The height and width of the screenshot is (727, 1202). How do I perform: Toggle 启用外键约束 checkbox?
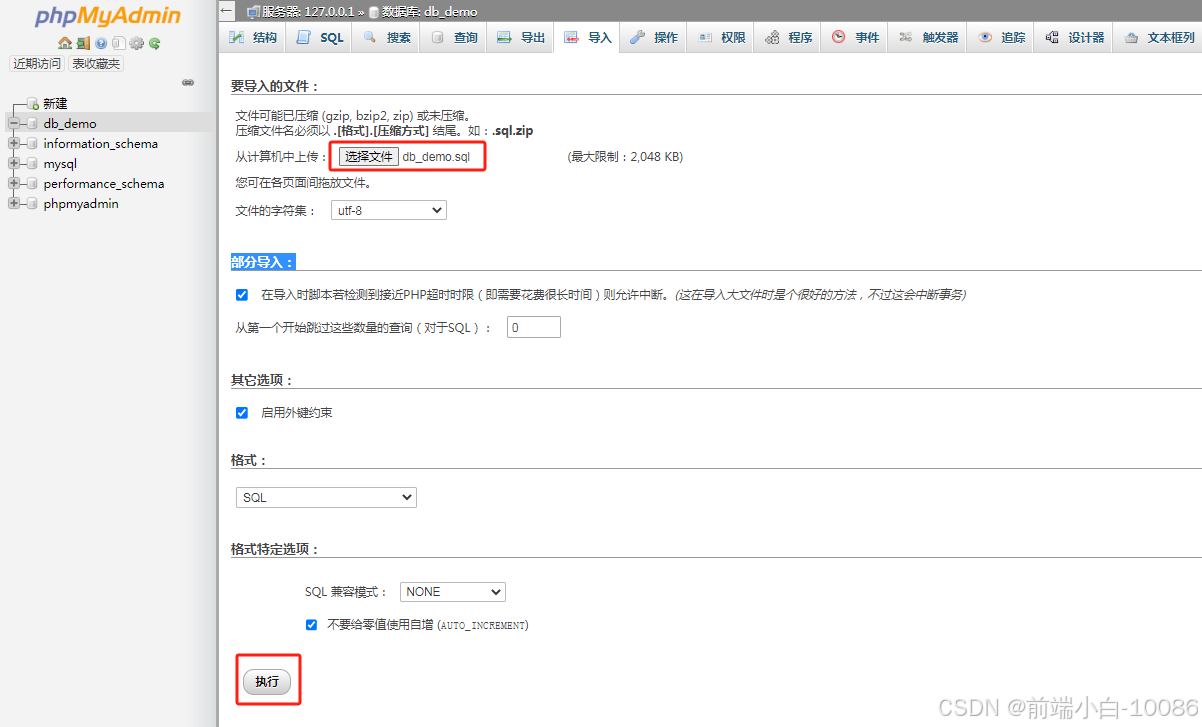241,411
